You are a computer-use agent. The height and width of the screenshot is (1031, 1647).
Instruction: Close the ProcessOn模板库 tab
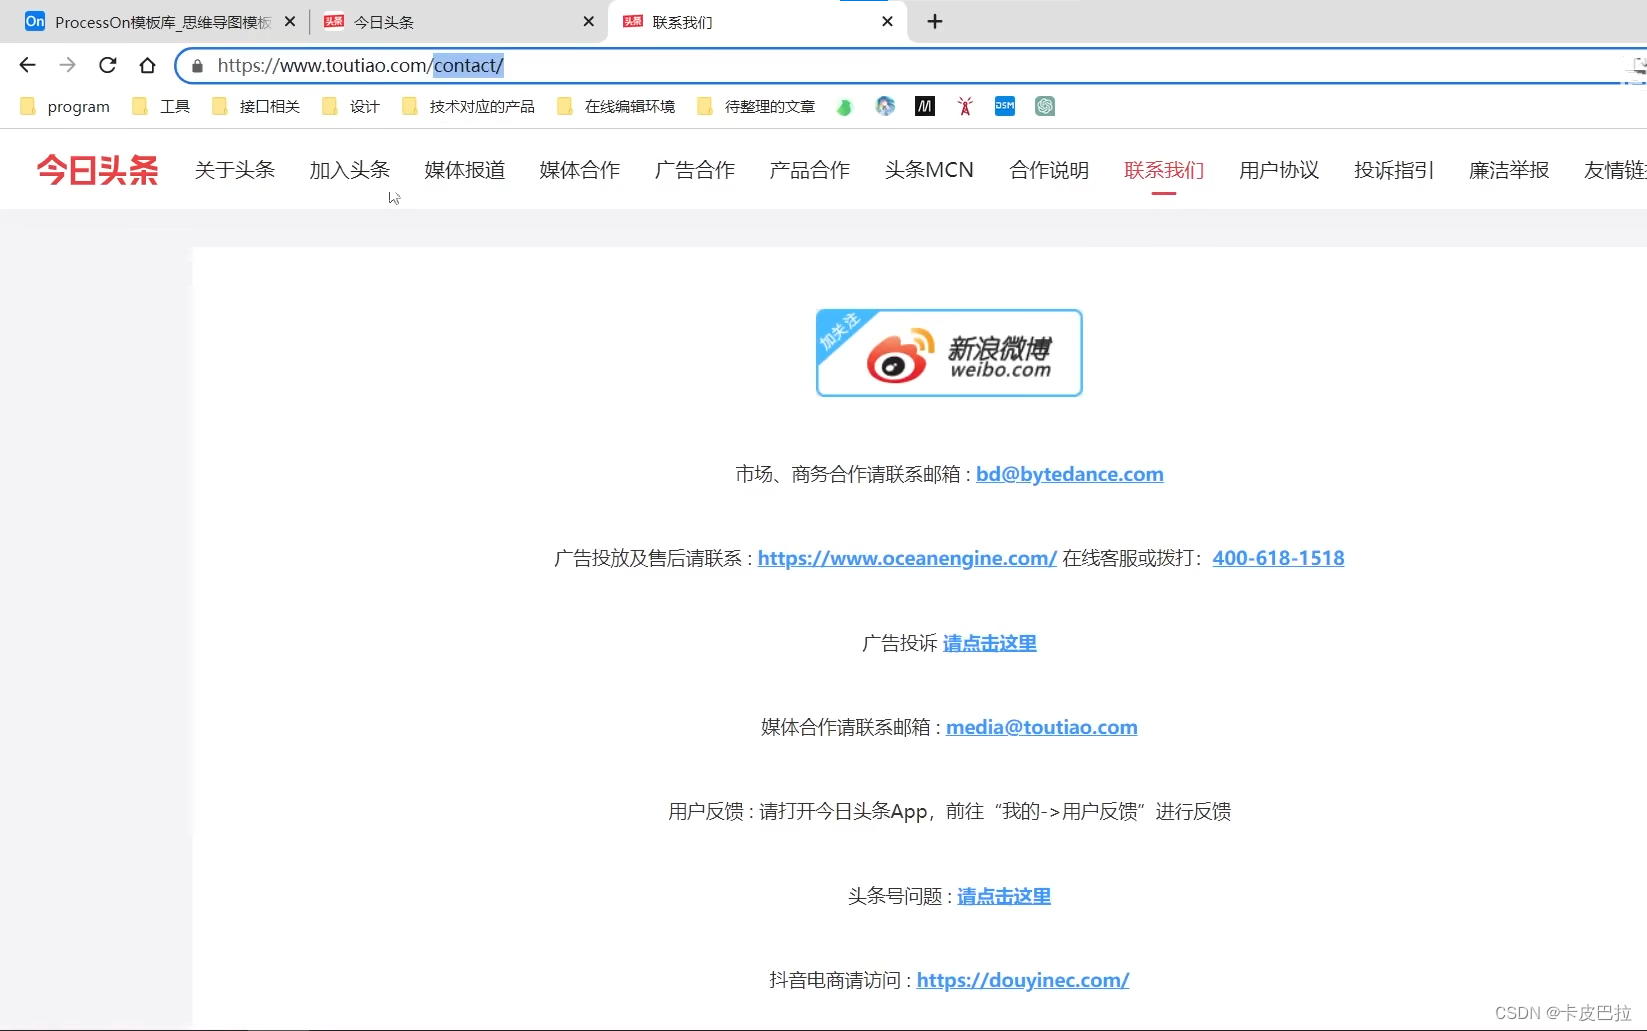coord(290,21)
